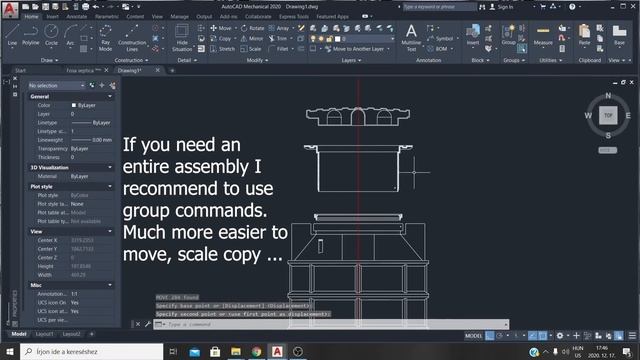Select the Circle tool
Screen dimensions: 640x360
click(51, 35)
